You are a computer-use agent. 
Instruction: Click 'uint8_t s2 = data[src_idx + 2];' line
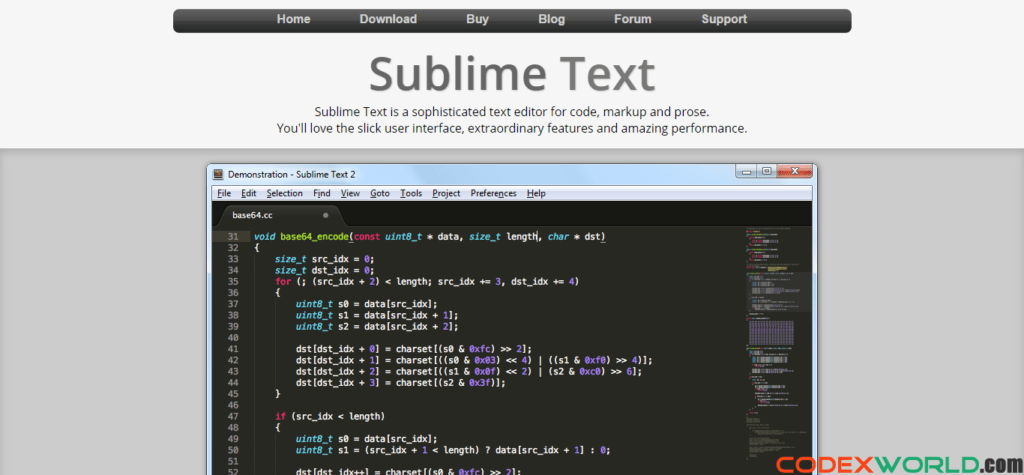pos(377,326)
